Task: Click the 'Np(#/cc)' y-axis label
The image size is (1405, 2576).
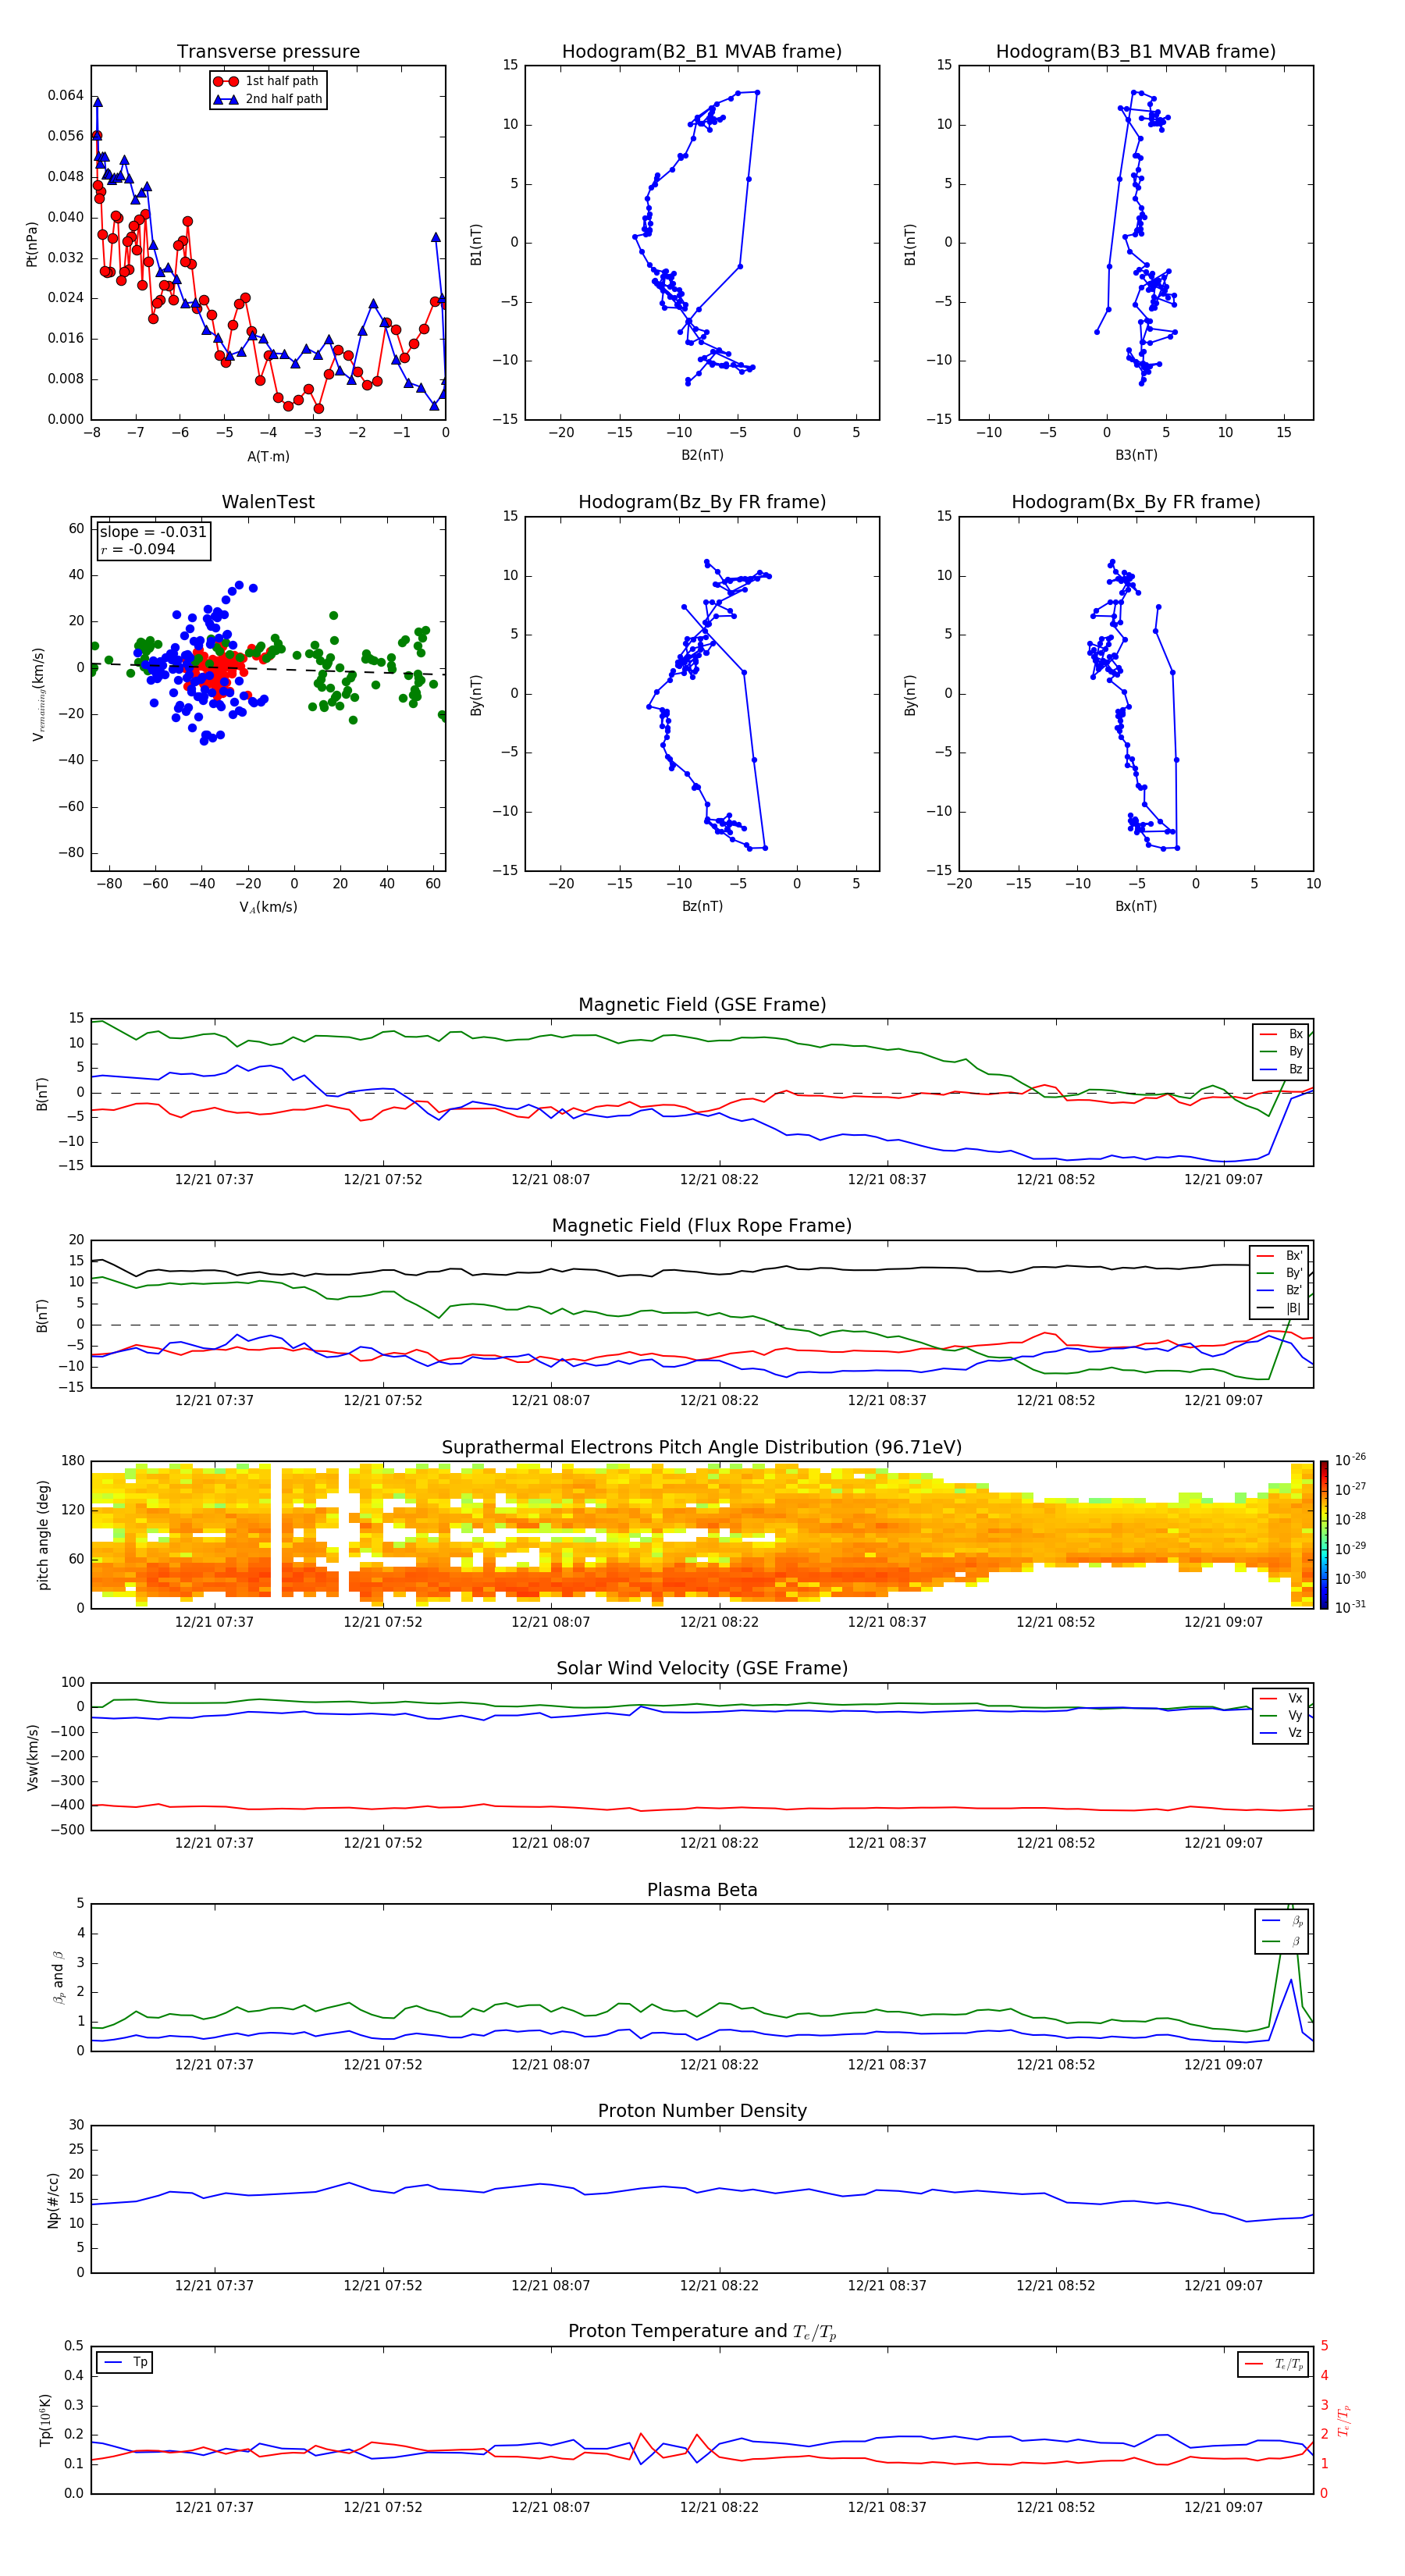Action: coord(53,2200)
